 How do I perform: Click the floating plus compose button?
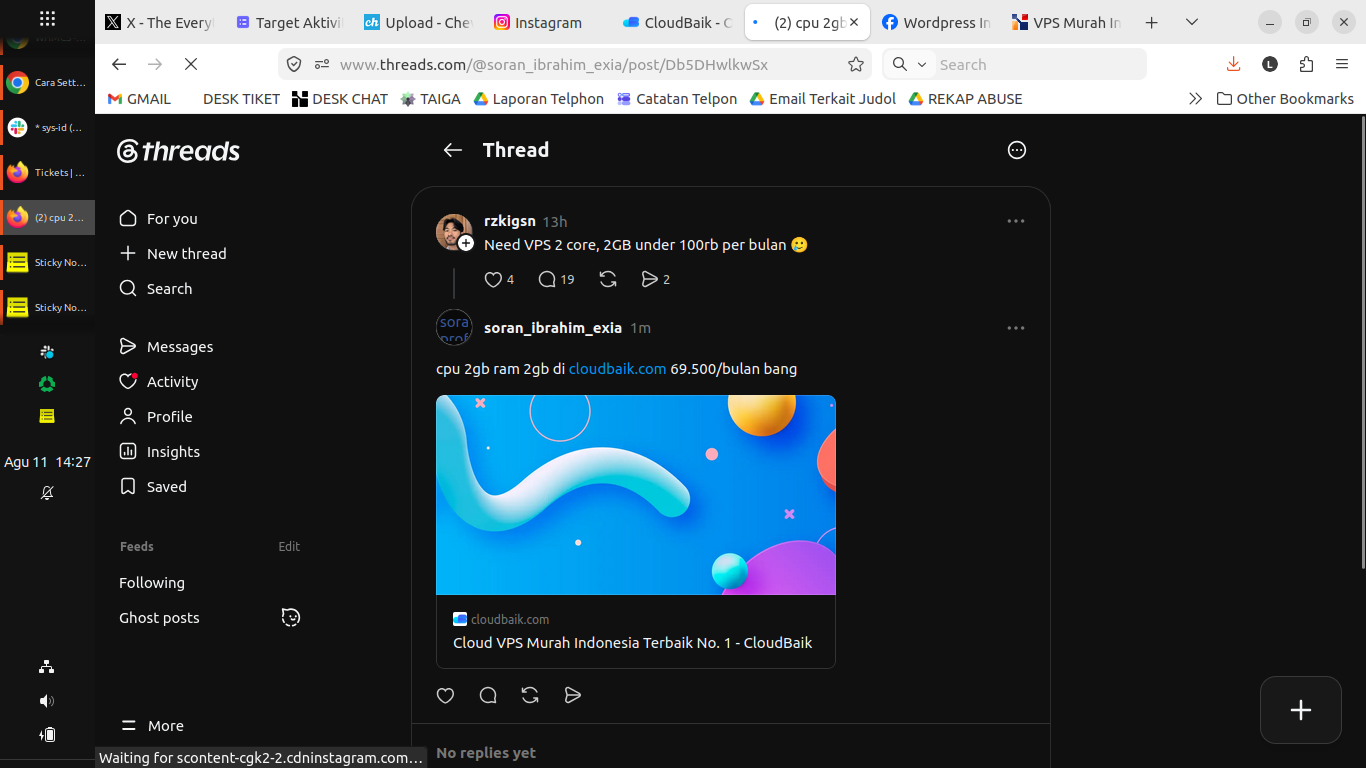pyautogui.click(x=1300, y=710)
